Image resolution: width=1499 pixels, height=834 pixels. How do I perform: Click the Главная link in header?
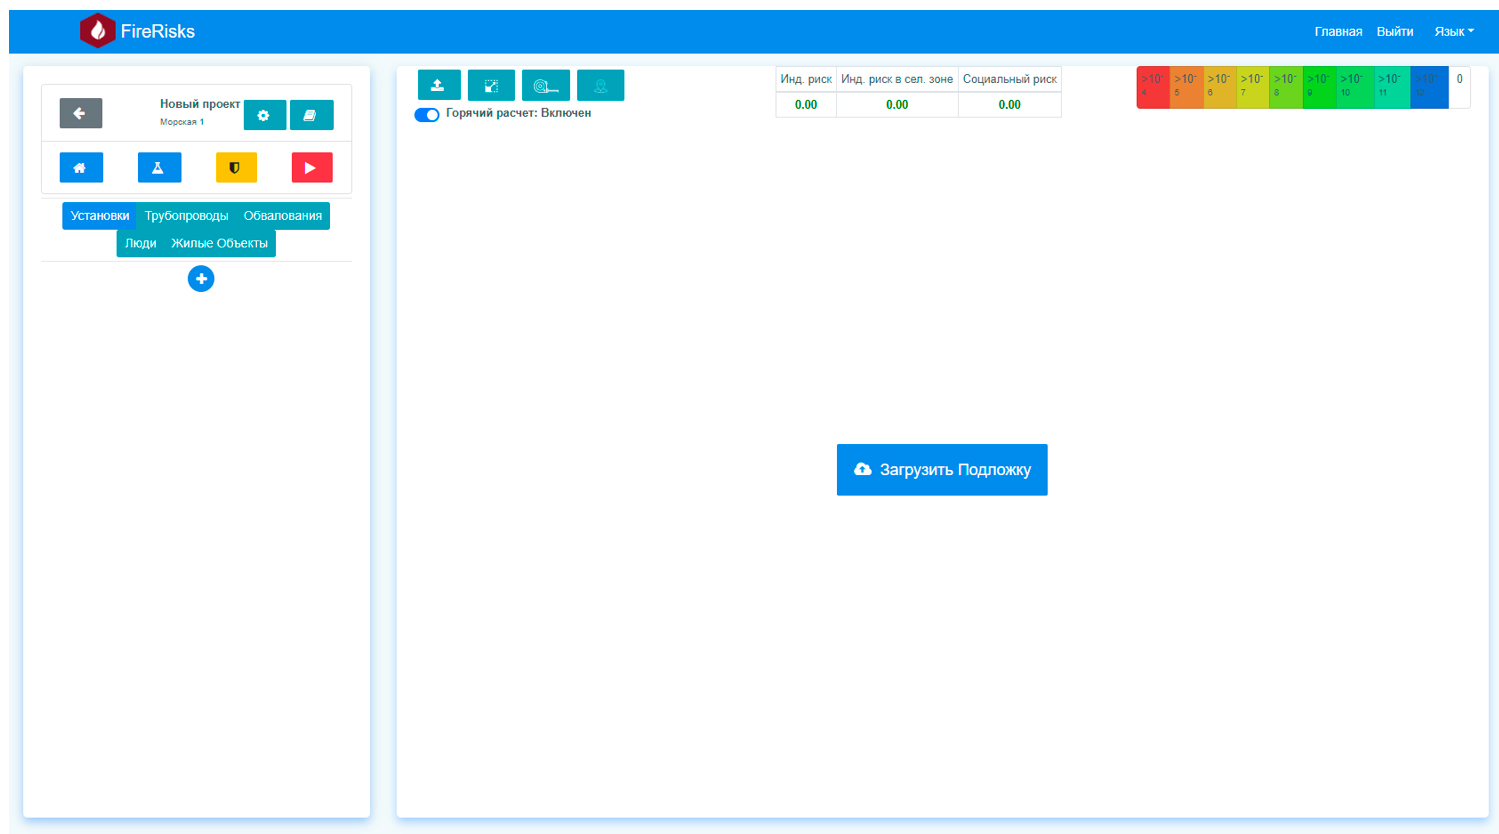pos(1338,32)
